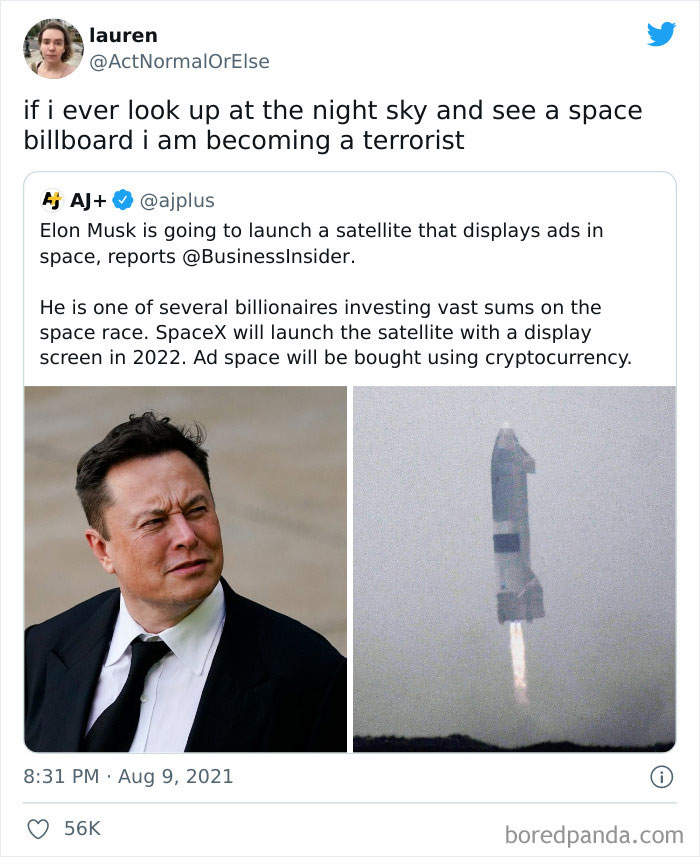Click the tweet timestamp 8:31 PM · Aug 9, 2021
The image size is (700, 857).
128,776
